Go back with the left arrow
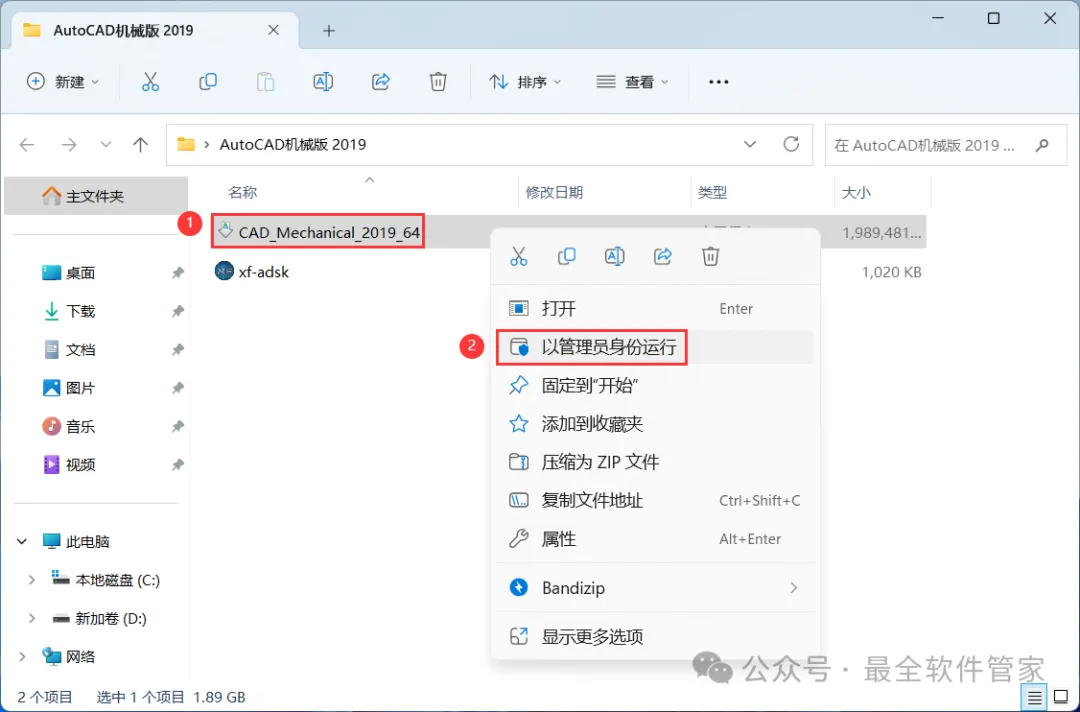The height and width of the screenshot is (712, 1080). [27, 145]
